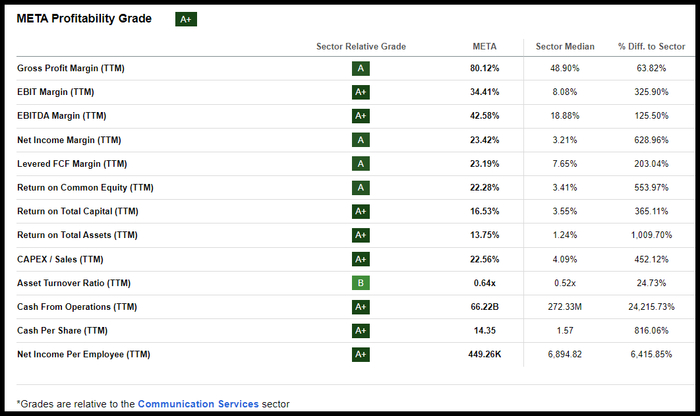This screenshot has width=700, height=416.
Task: Click the overall A+ Profitability Grade badge
Action: coord(186,19)
